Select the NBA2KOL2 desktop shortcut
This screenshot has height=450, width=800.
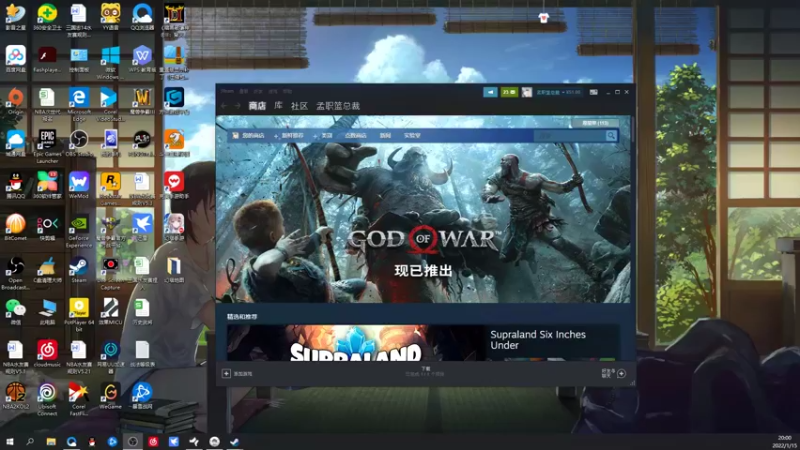[15, 396]
